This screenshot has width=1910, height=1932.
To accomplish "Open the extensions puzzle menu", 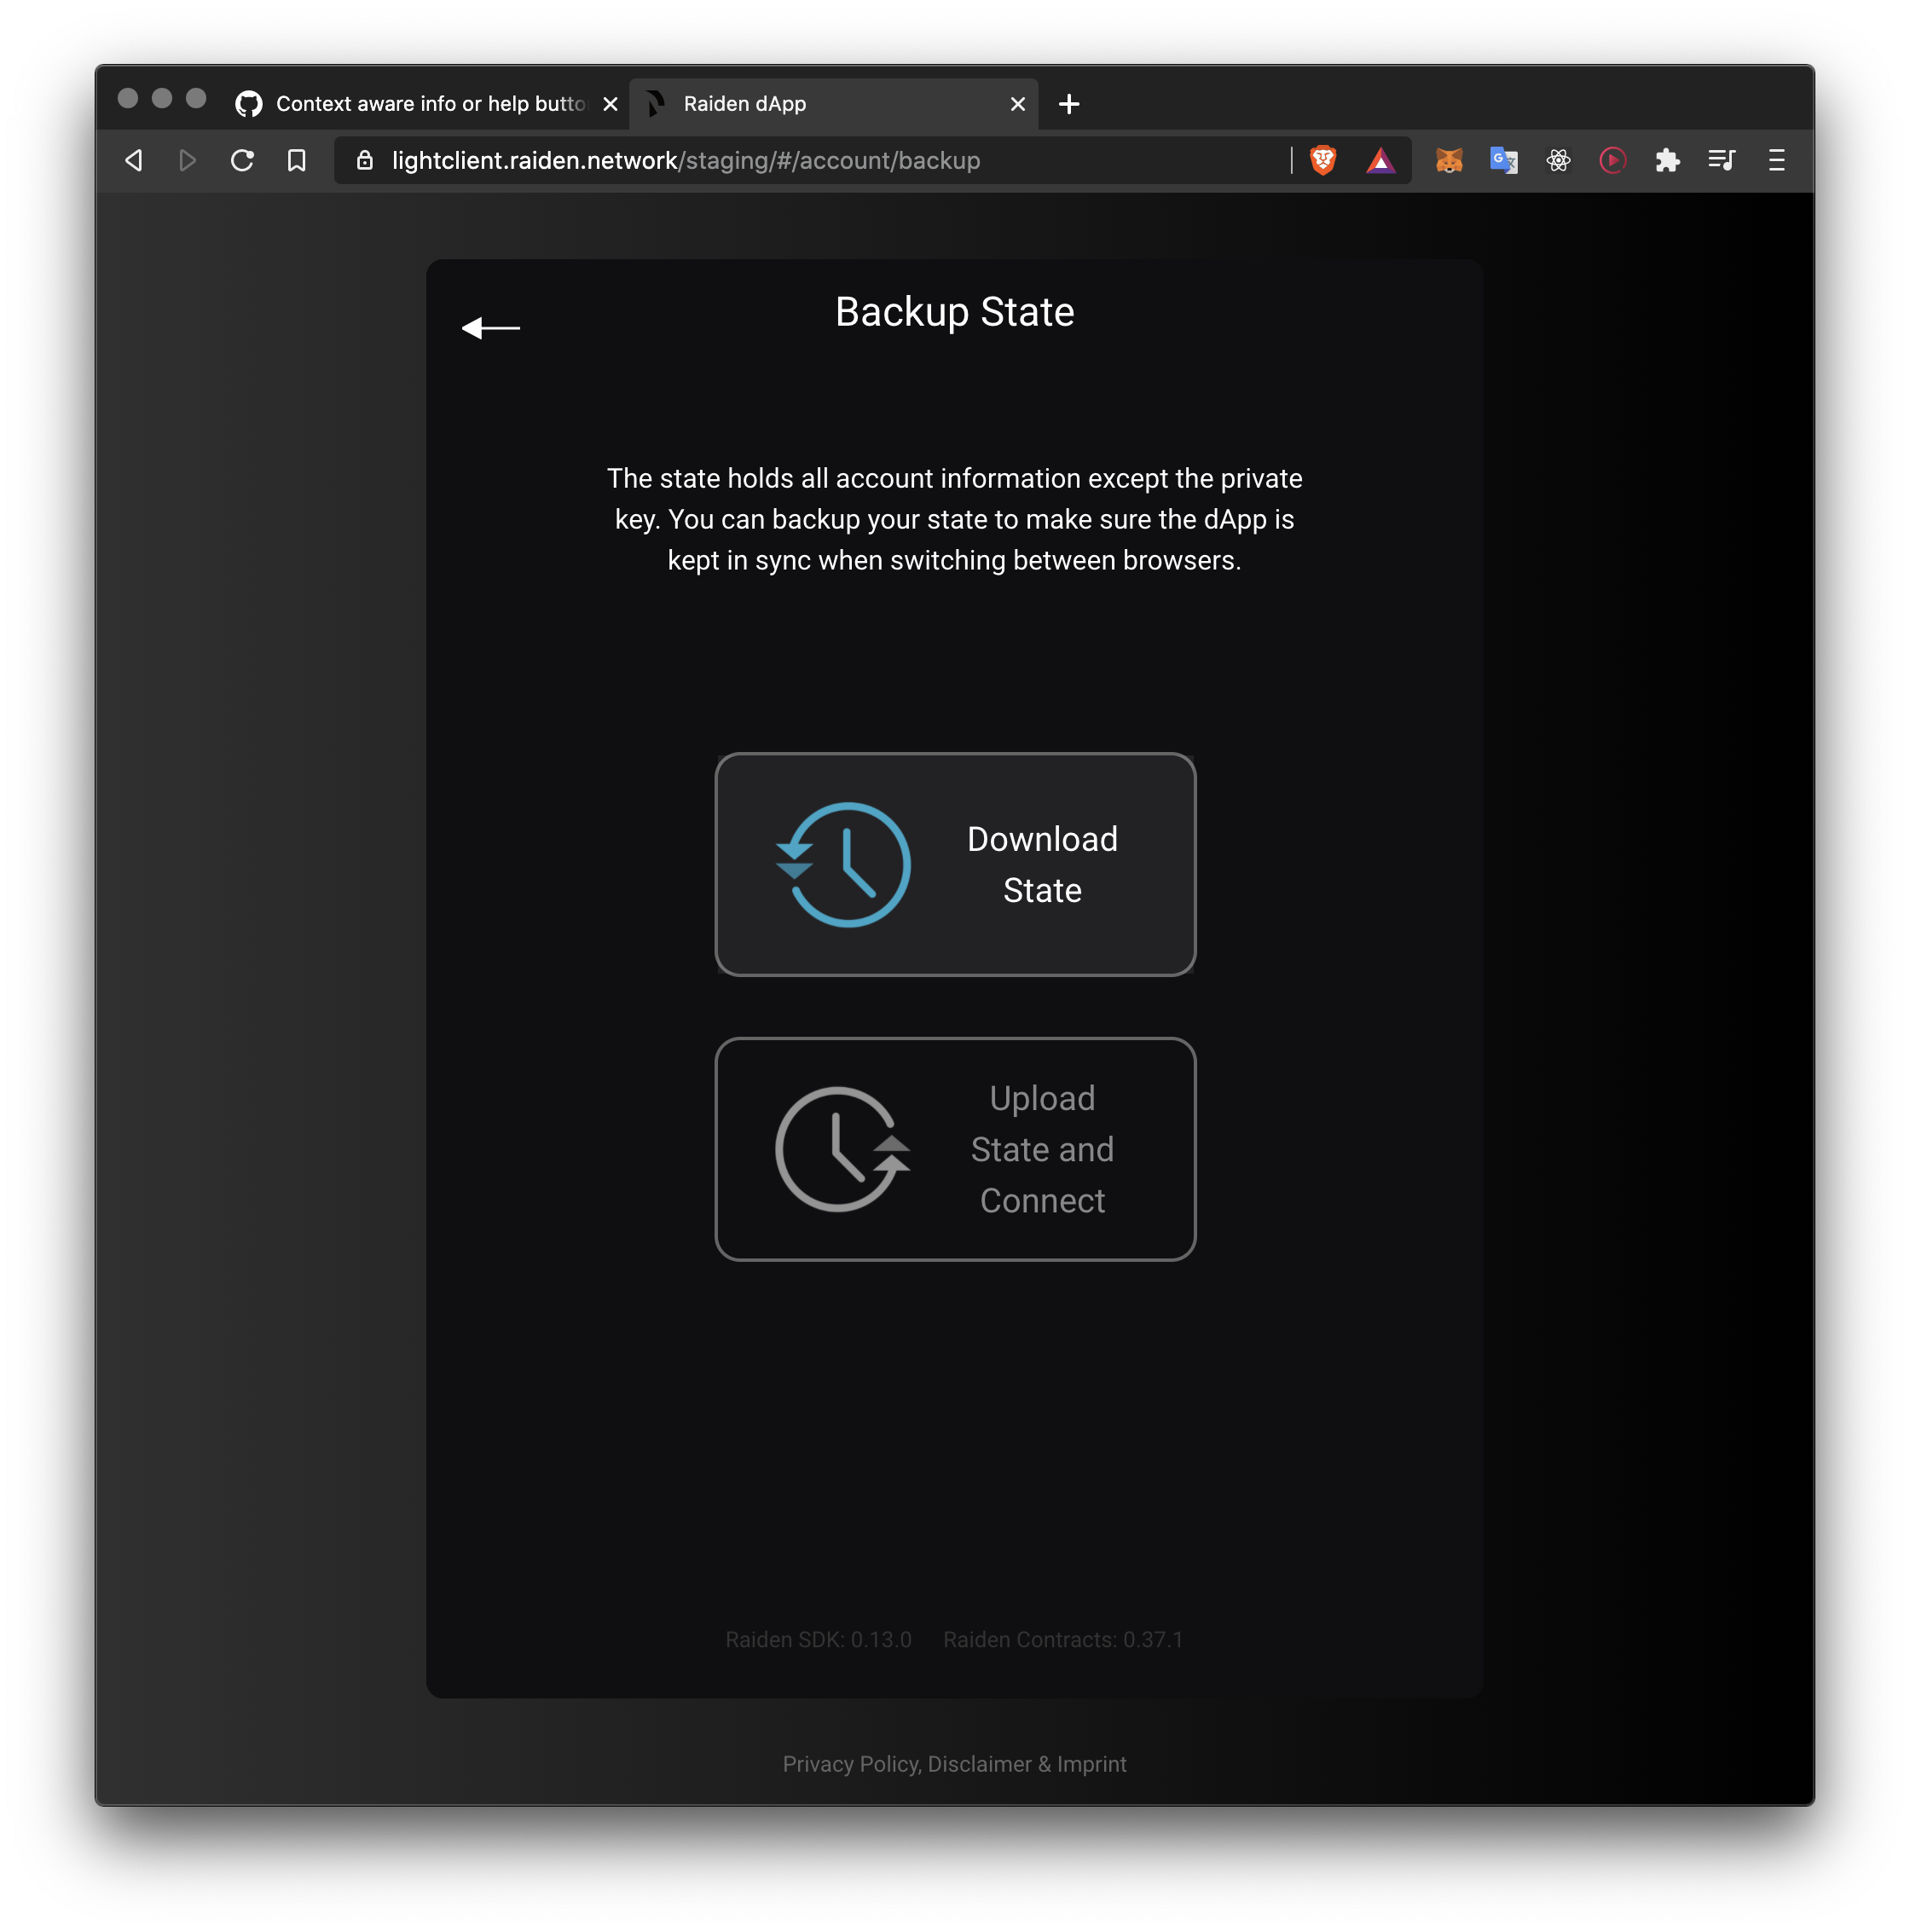I will pos(1667,160).
